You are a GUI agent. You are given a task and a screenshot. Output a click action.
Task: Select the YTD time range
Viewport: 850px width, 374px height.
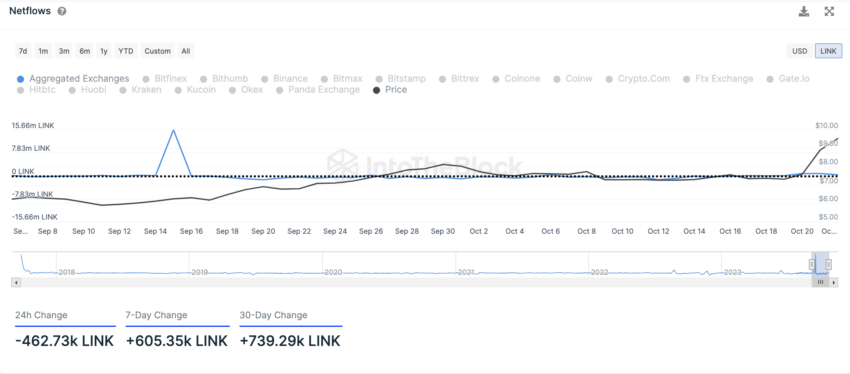pyautogui.click(x=126, y=51)
